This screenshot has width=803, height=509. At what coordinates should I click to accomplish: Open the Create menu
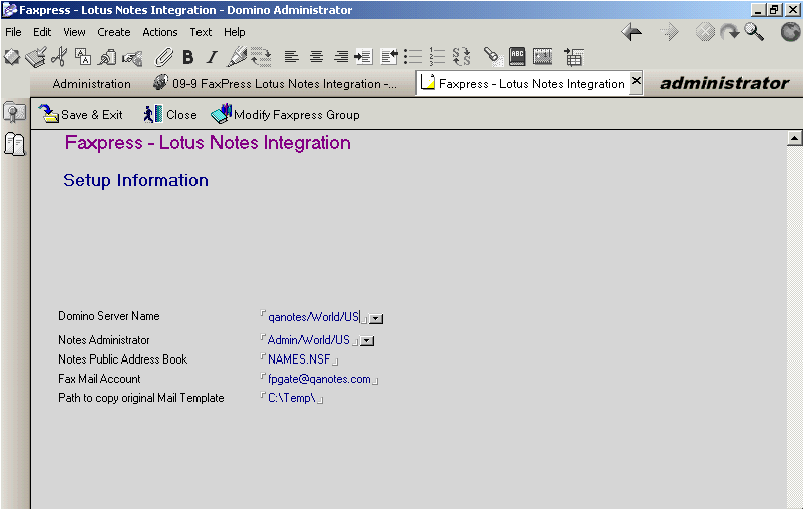[113, 32]
